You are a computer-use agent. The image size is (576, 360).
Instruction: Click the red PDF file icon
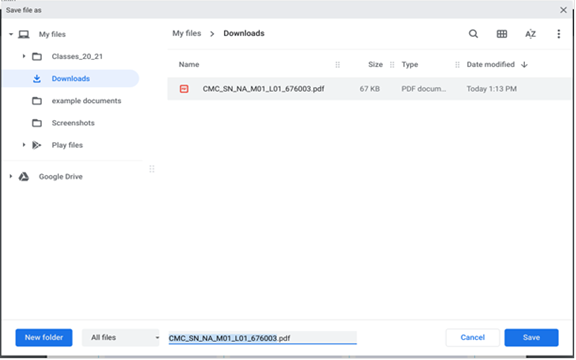pyautogui.click(x=184, y=89)
